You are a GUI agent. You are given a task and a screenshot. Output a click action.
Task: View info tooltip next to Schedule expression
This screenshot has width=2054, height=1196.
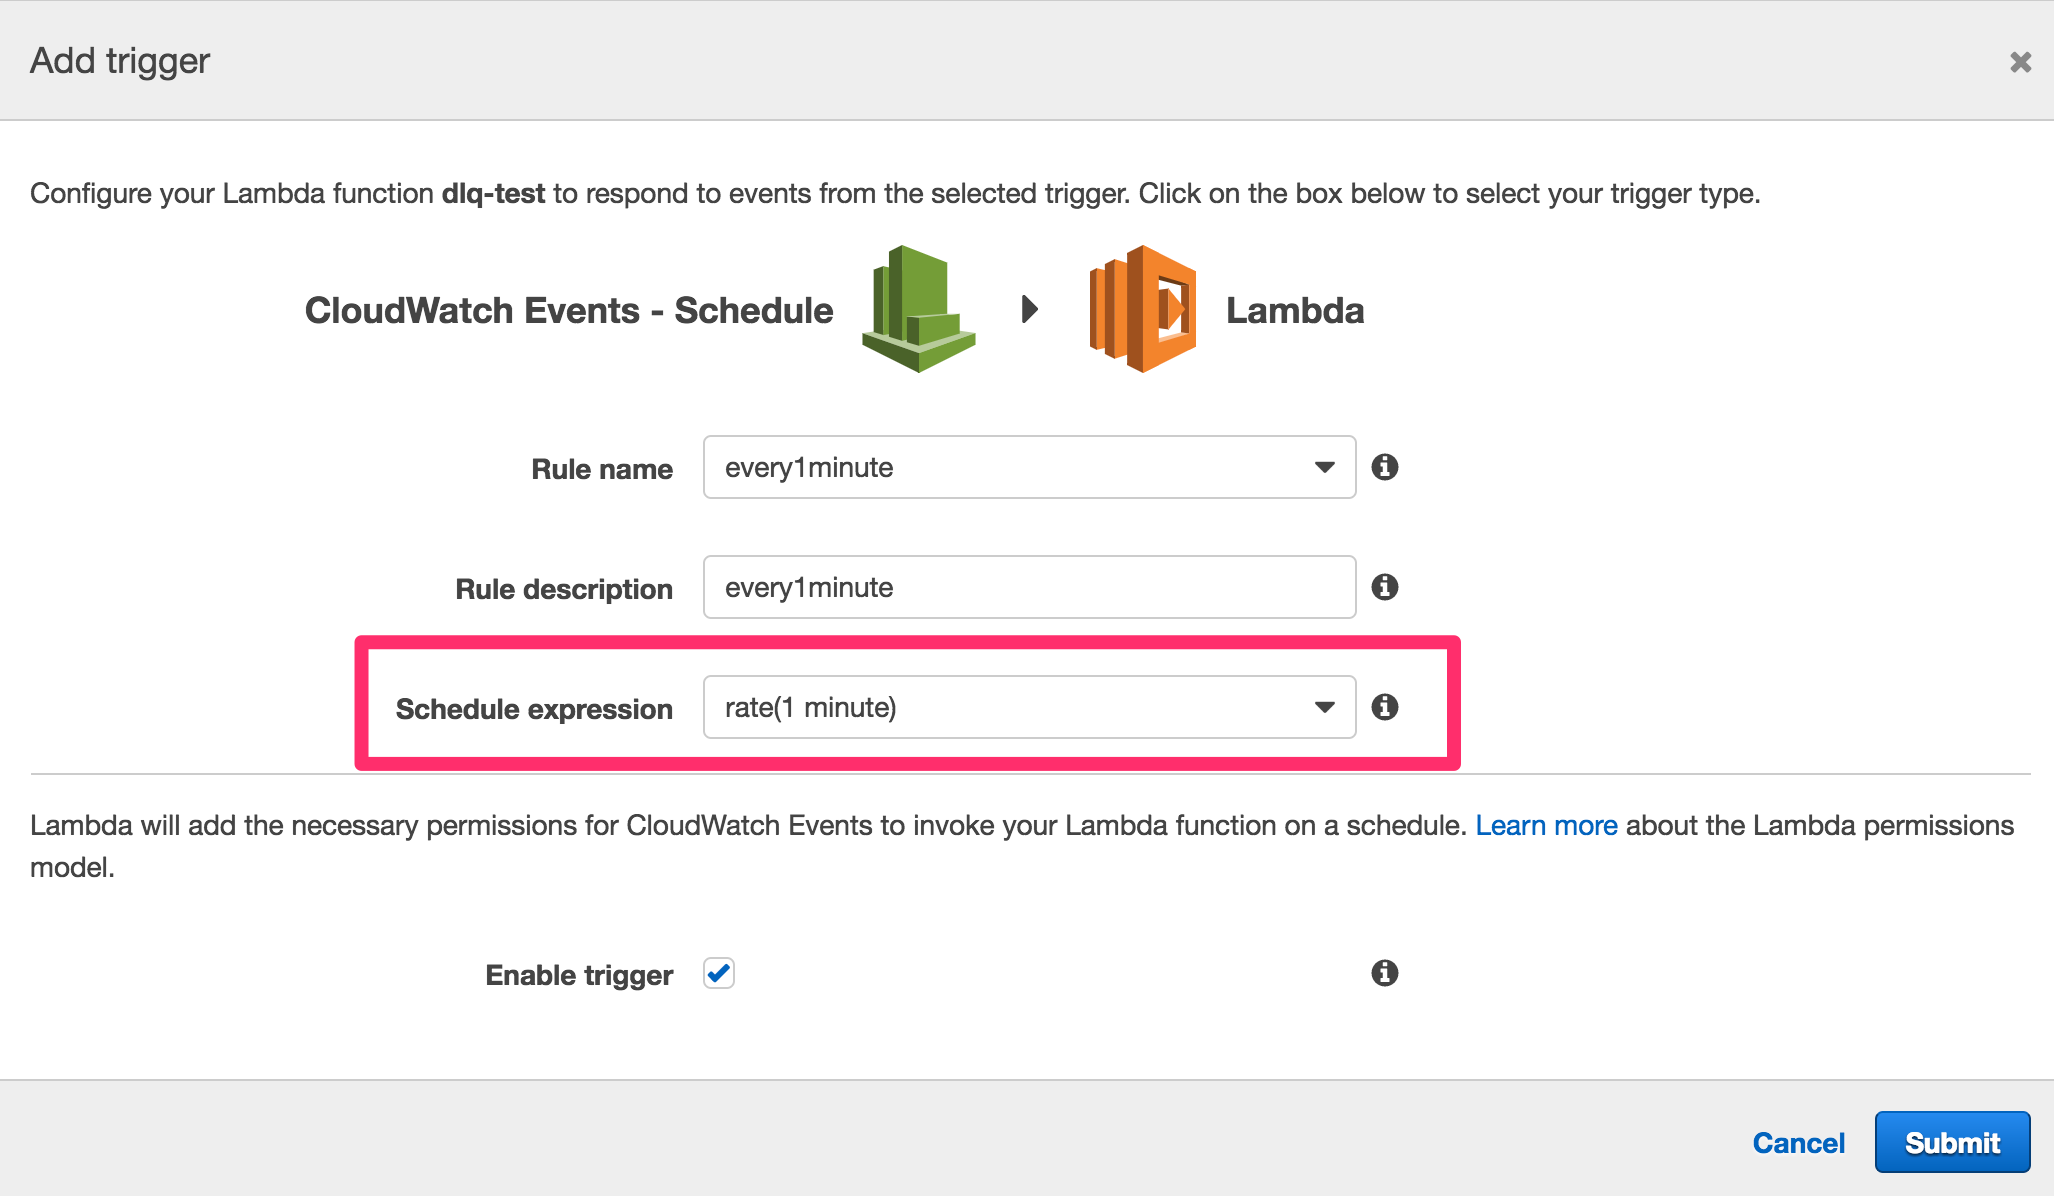click(1385, 707)
